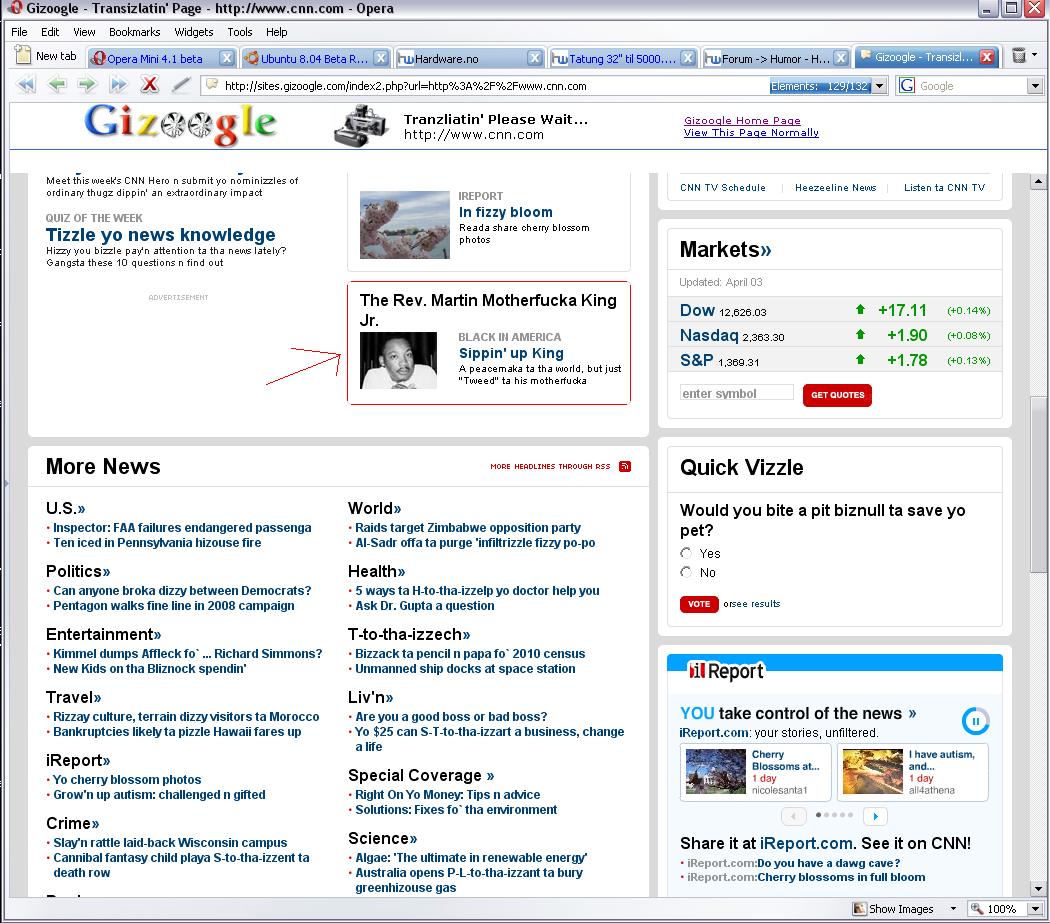Image resolution: width=1050 pixels, height=923 pixels.
Task: Click the Martin Luther King photo thumbnail
Action: coord(398,360)
